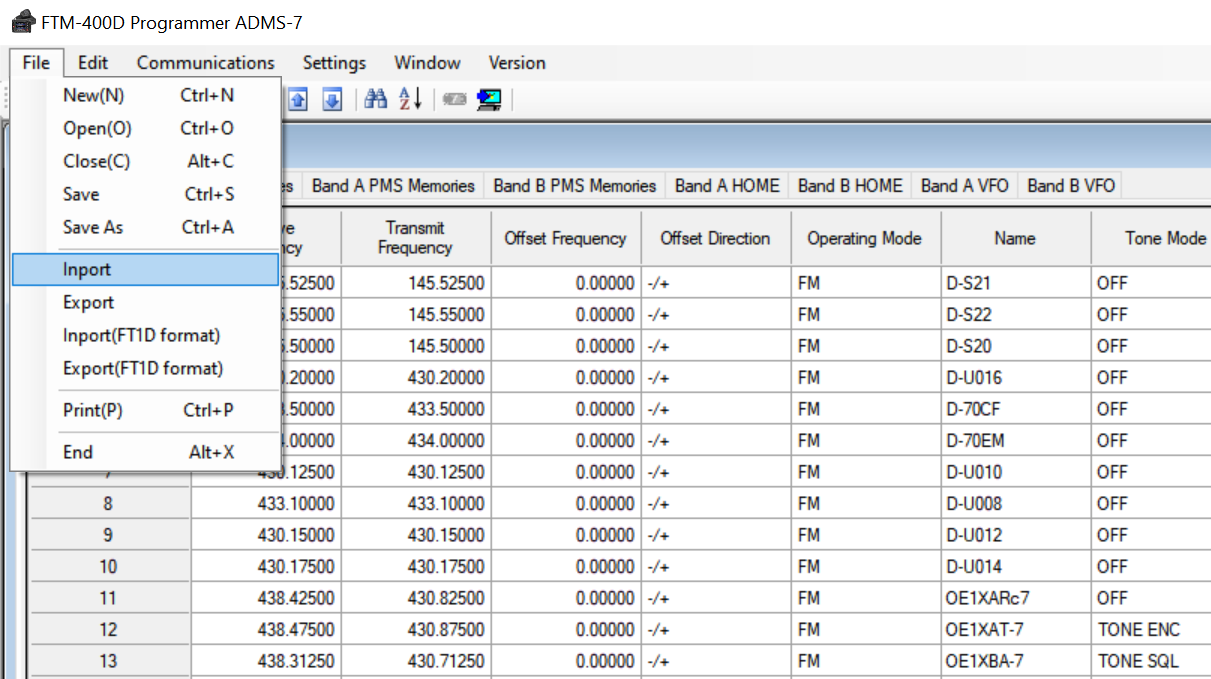
Task: Open the Window menu
Action: (x=427, y=62)
